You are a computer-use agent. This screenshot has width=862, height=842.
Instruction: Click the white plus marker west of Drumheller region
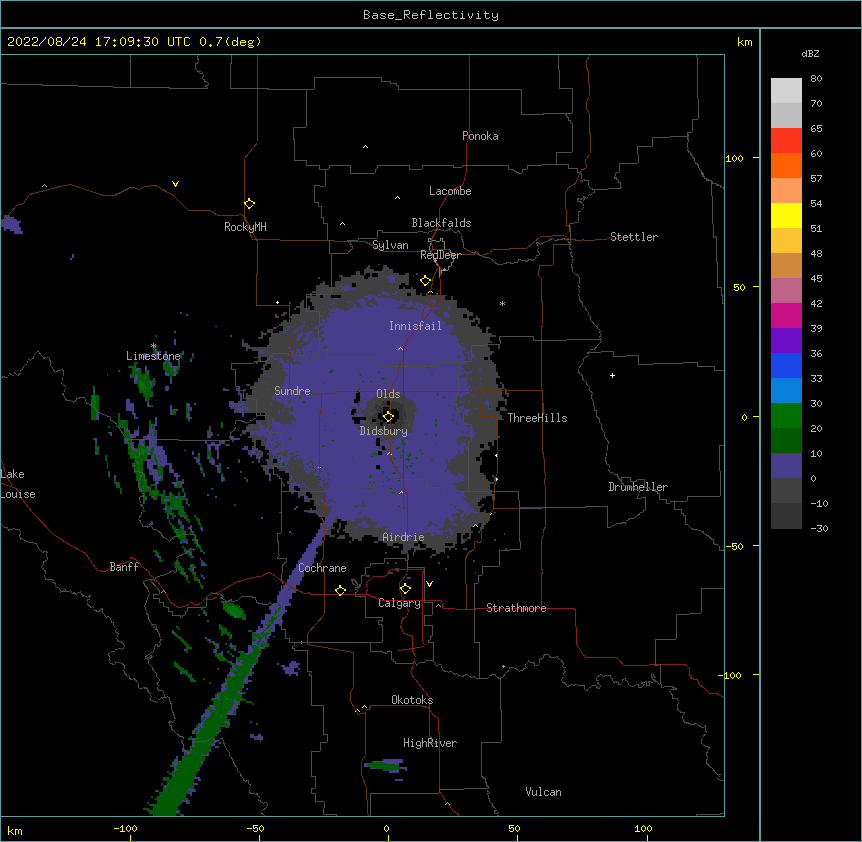[x=612, y=375]
